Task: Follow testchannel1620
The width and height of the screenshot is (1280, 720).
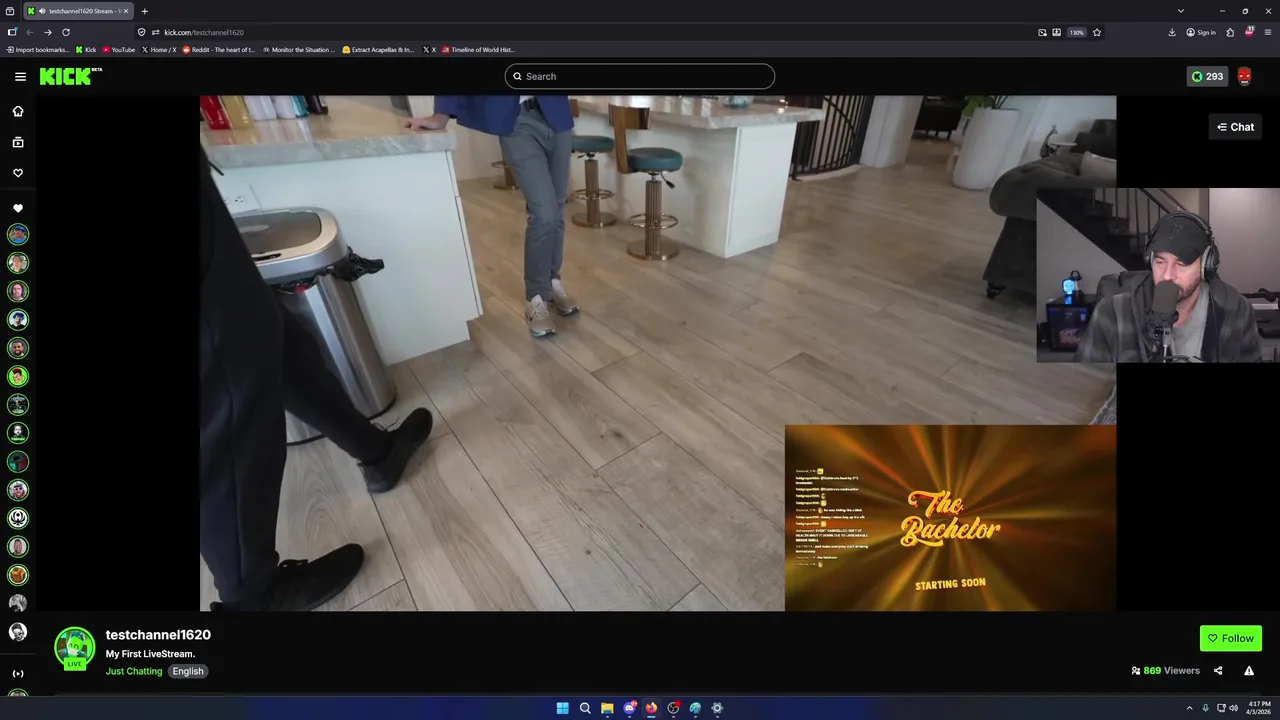Action: pos(1230,638)
